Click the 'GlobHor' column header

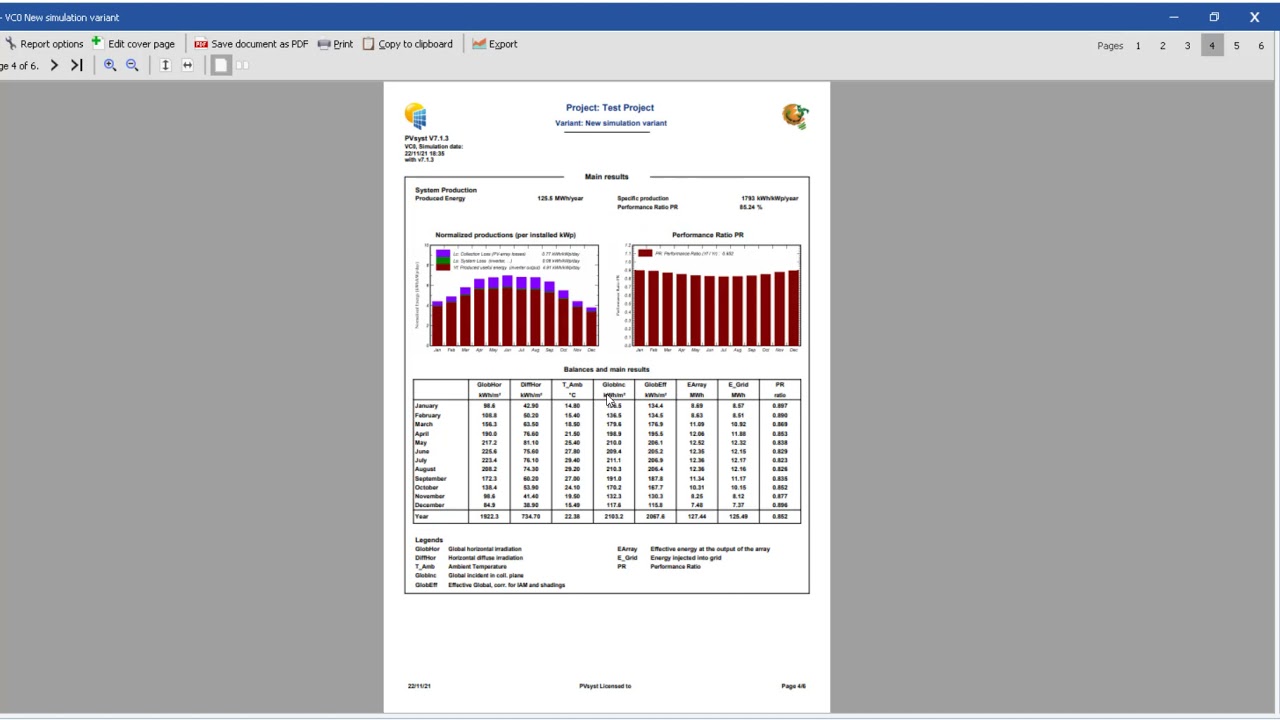pos(489,385)
